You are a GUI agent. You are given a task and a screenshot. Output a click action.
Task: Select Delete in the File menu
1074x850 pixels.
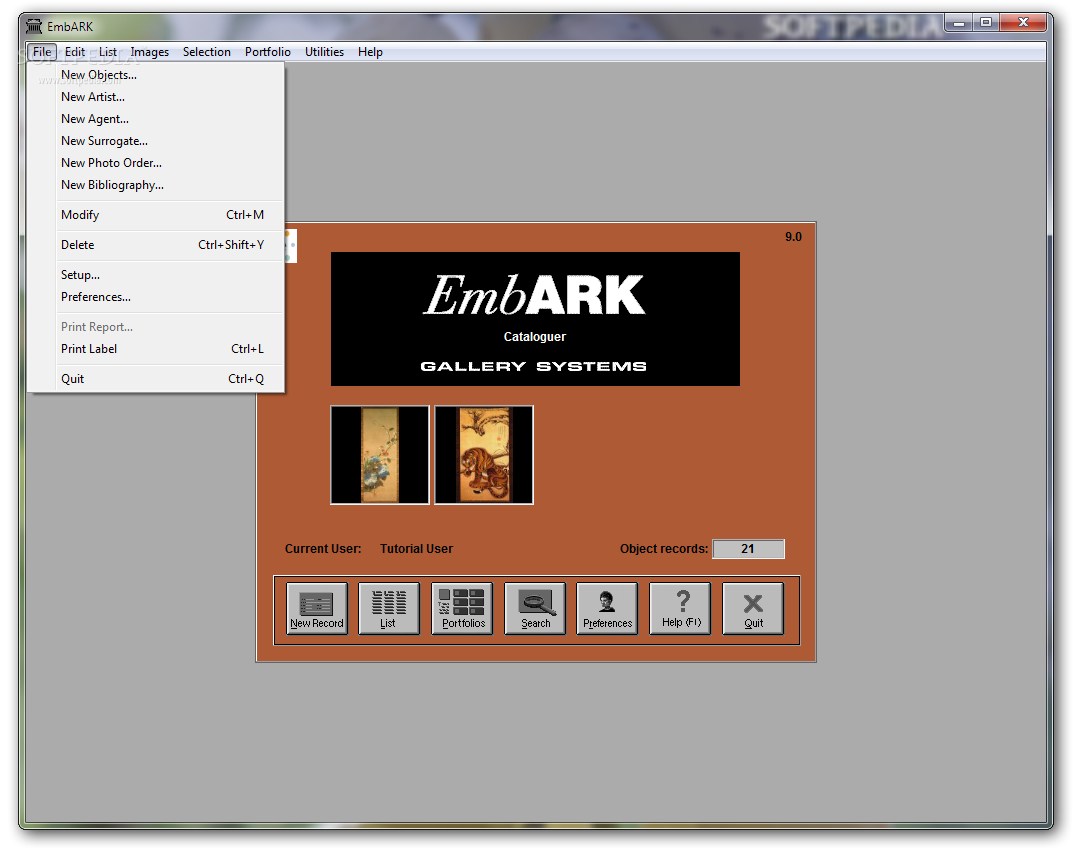pos(155,245)
